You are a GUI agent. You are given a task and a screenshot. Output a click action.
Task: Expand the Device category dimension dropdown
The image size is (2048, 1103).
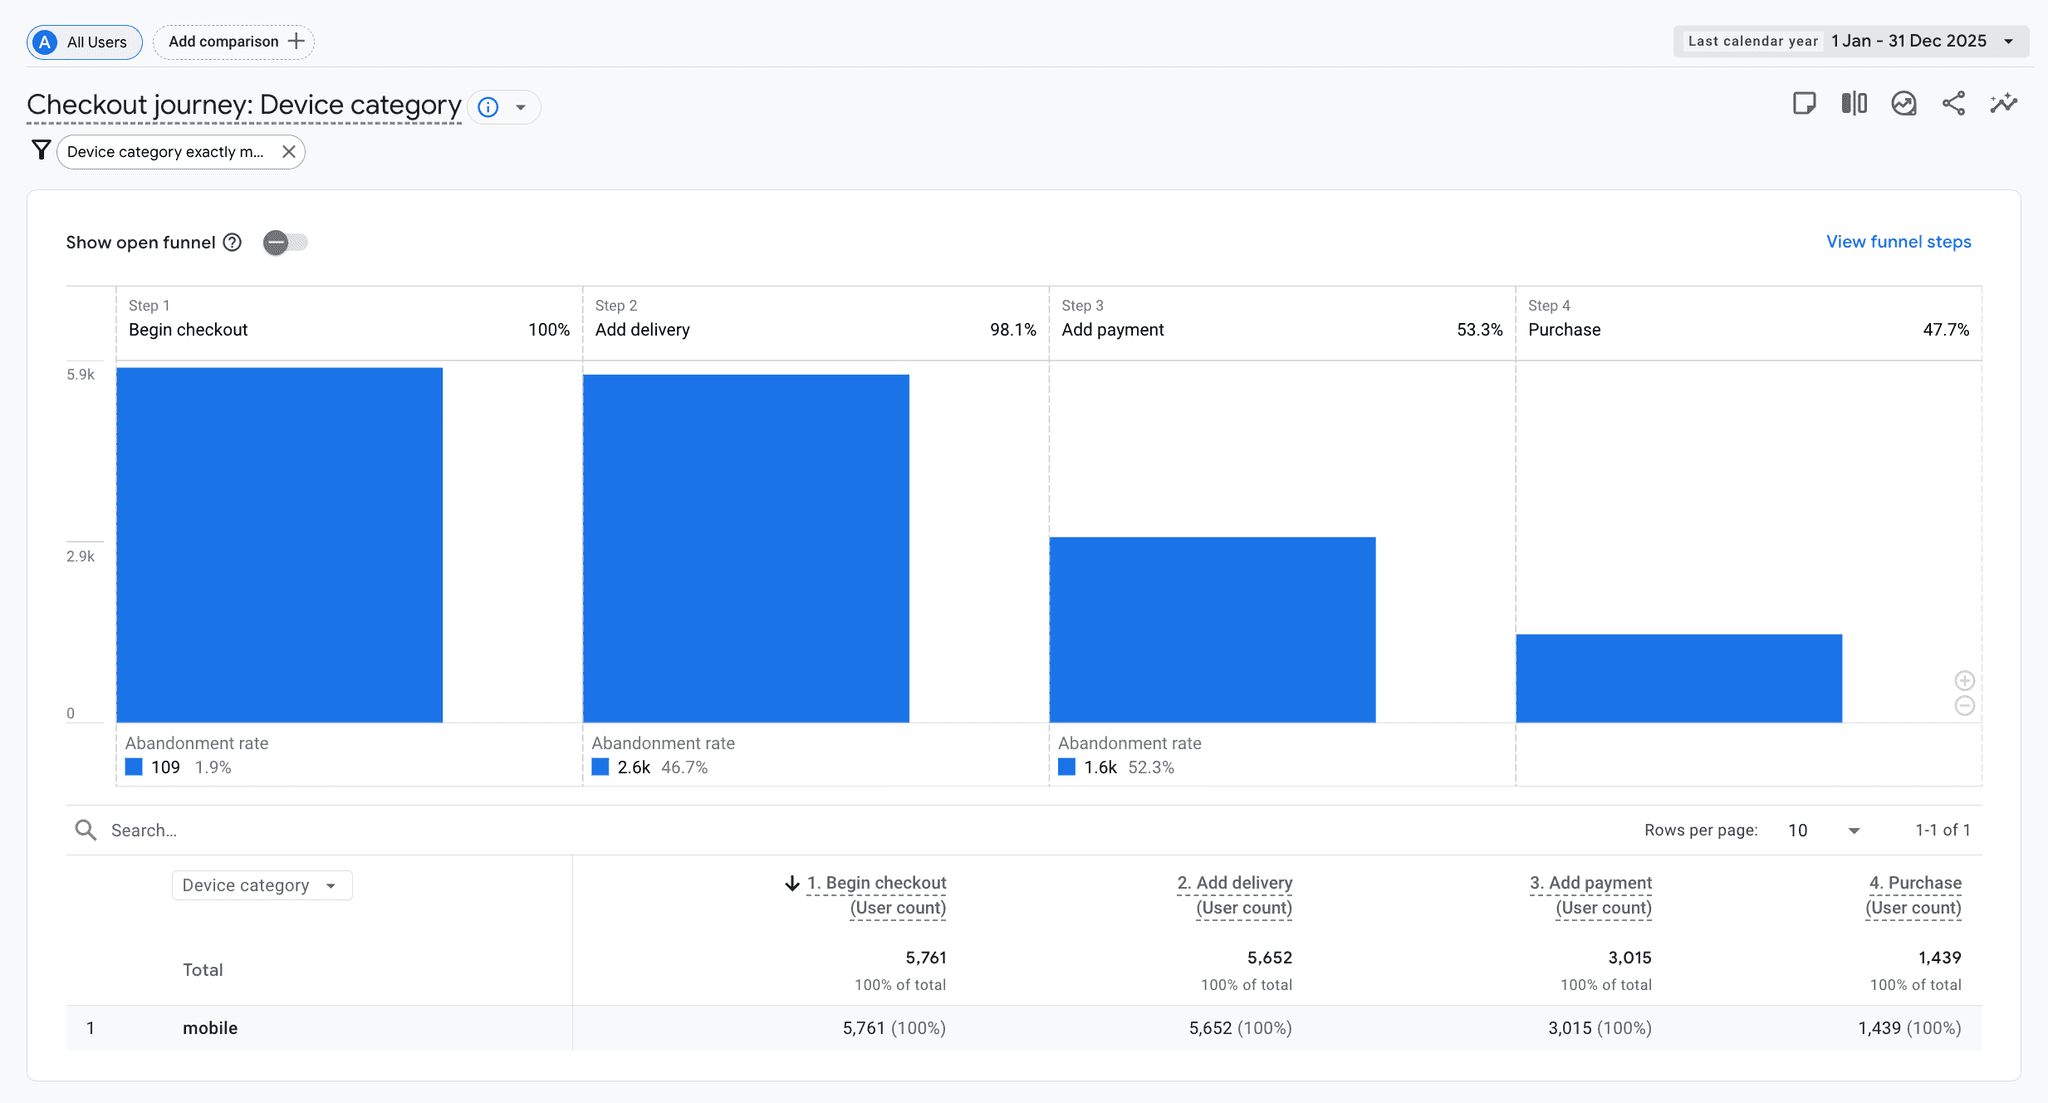pyautogui.click(x=261, y=885)
